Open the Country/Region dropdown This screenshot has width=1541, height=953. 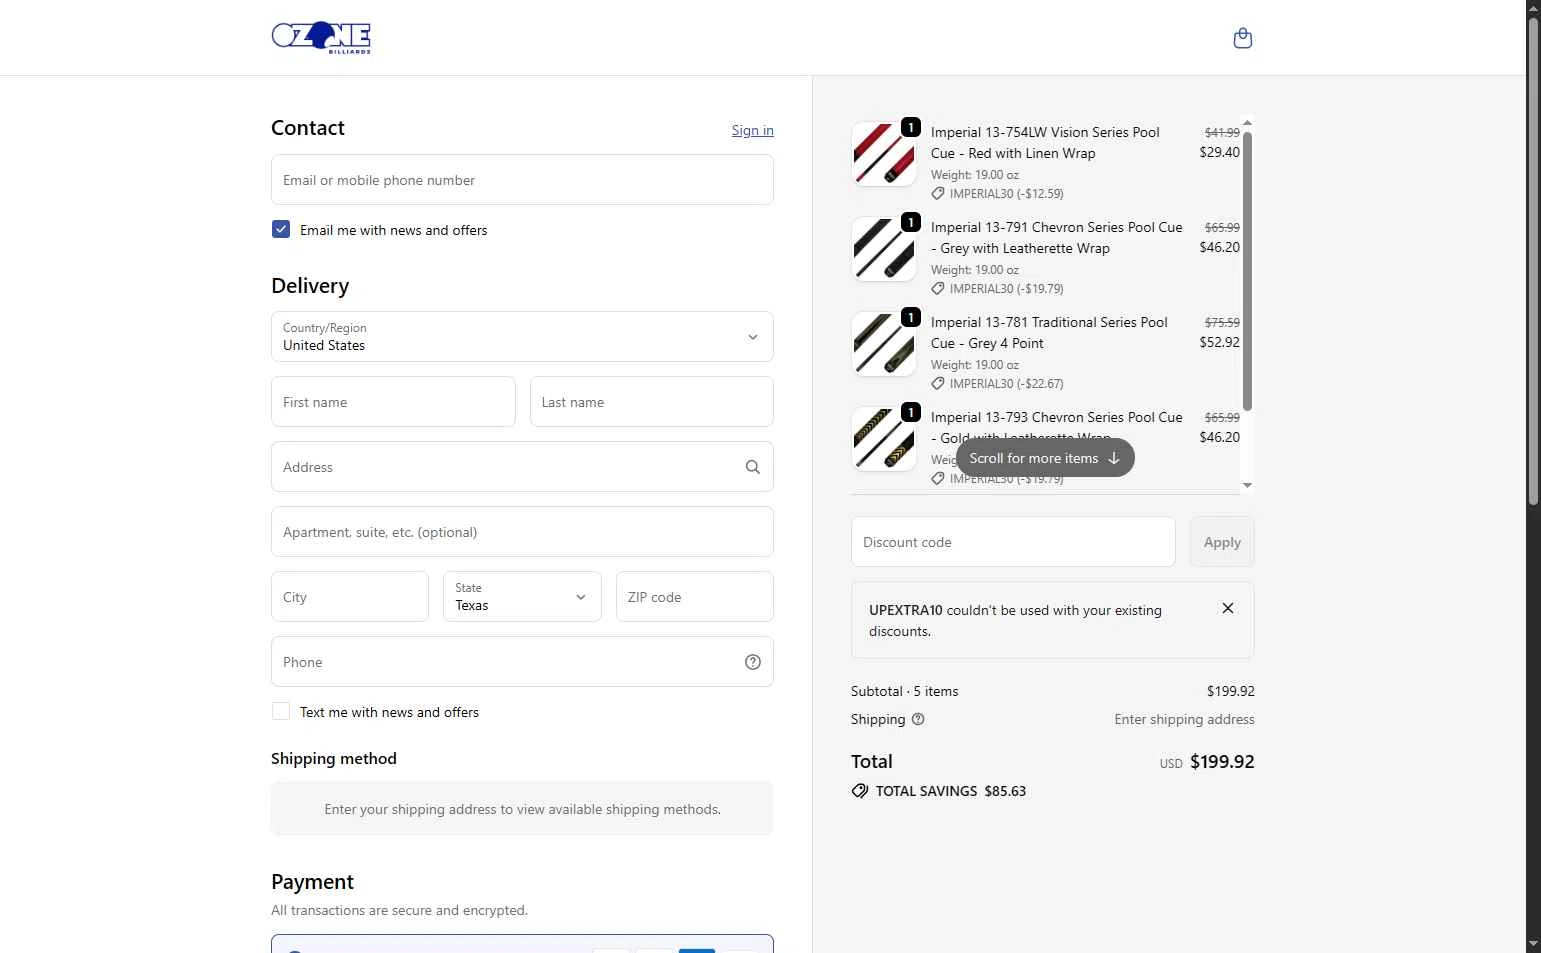tap(522, 337)
